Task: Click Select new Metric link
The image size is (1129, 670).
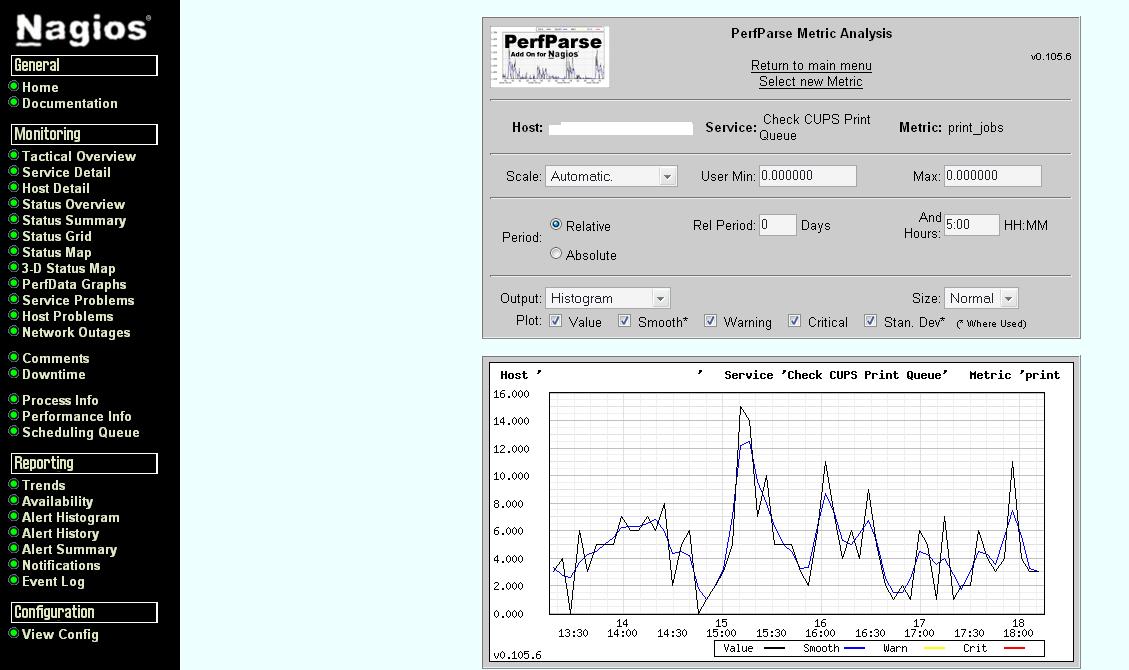Action: [811, 81]
